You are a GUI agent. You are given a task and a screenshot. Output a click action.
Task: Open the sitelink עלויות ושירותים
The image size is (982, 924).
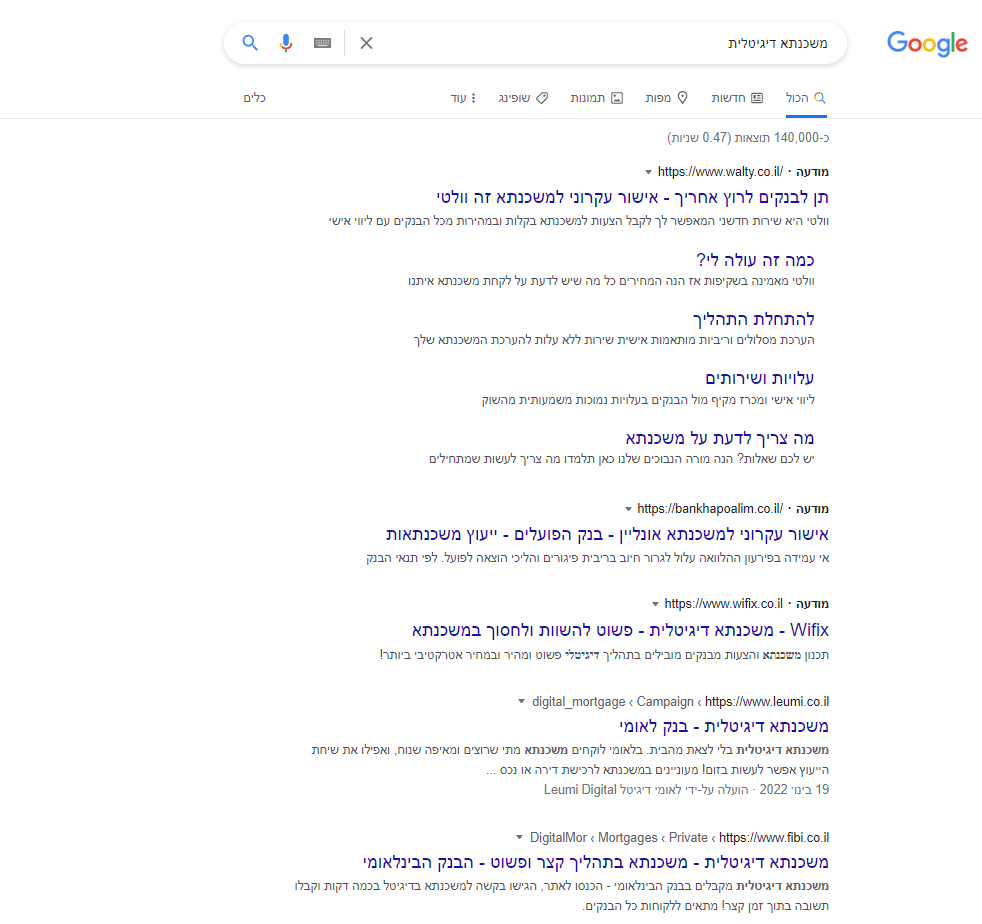[x=760, y=378]
